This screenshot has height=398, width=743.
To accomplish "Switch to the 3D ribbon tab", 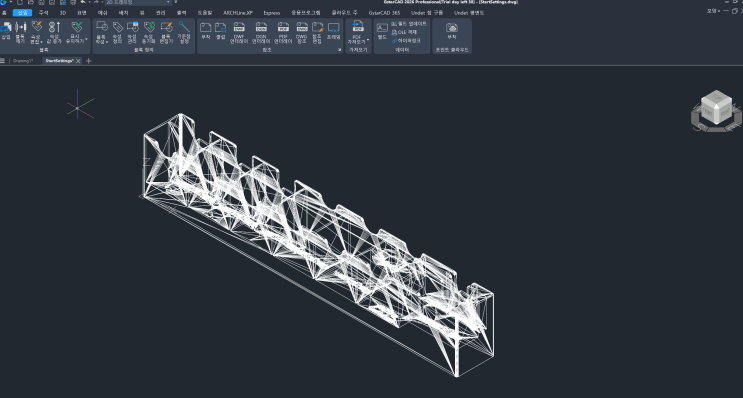I will (x=63, y=13).
